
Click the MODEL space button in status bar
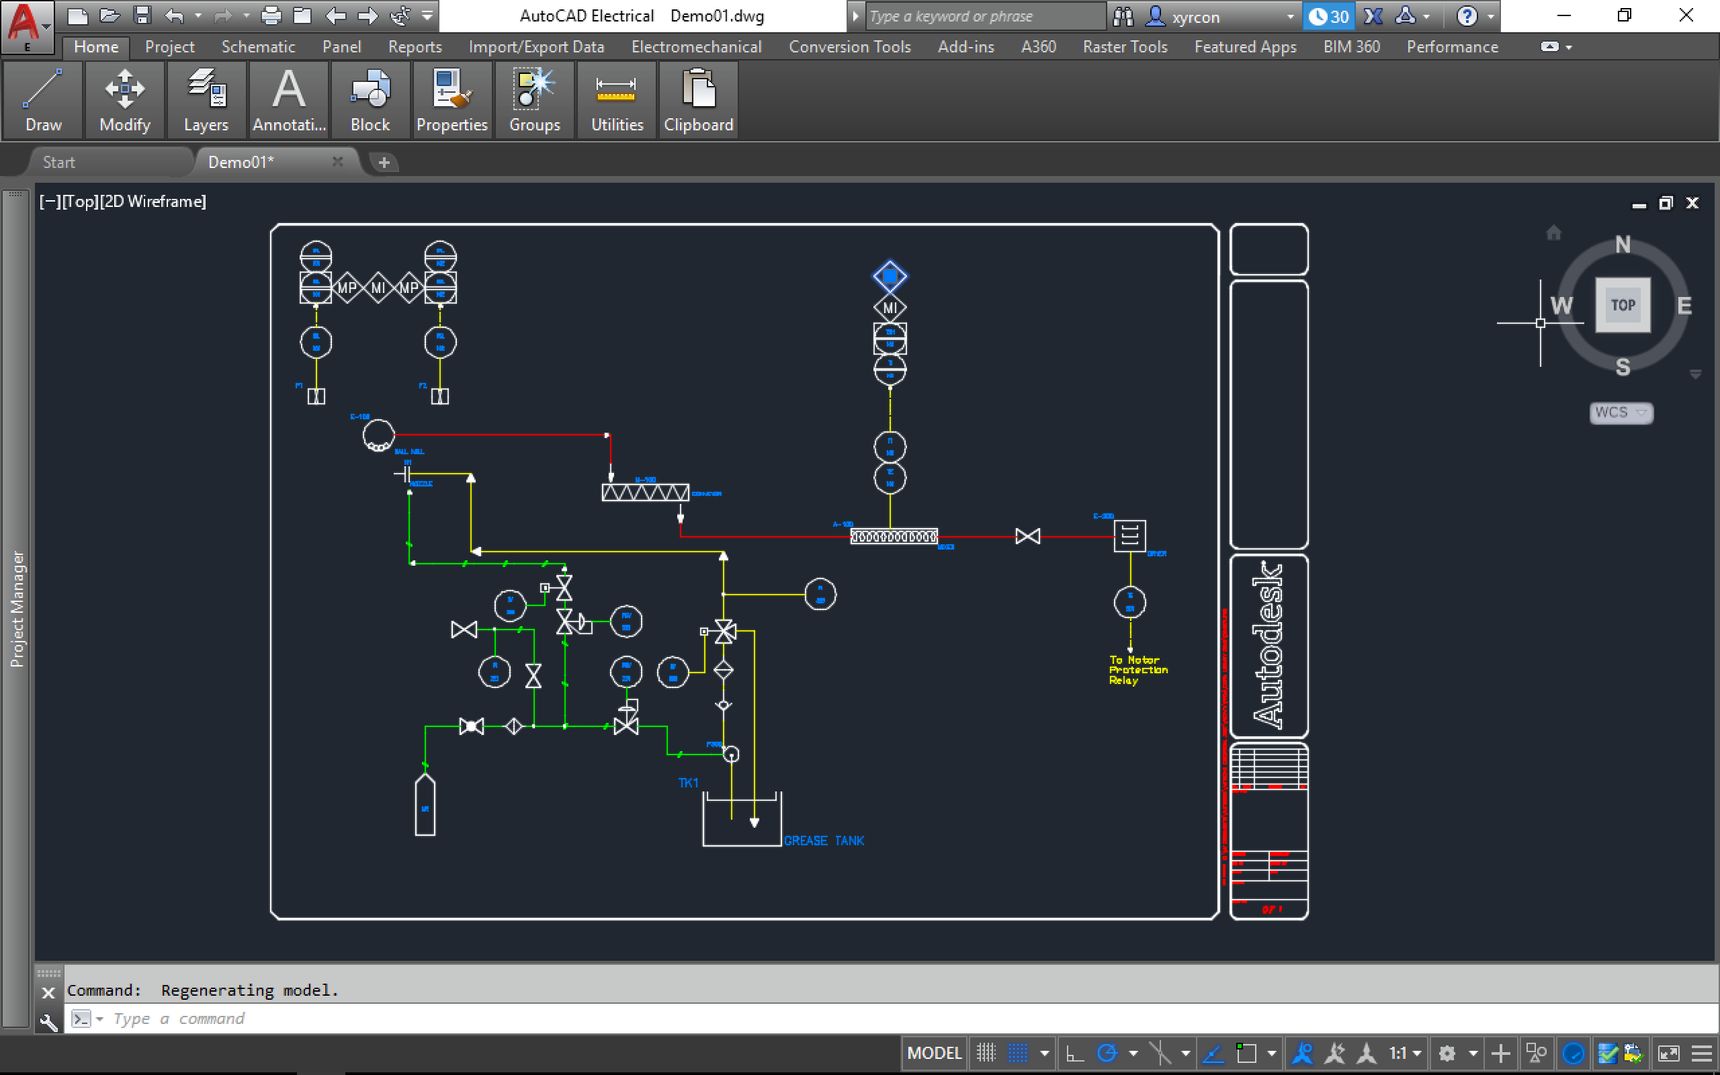(933, 1053)
